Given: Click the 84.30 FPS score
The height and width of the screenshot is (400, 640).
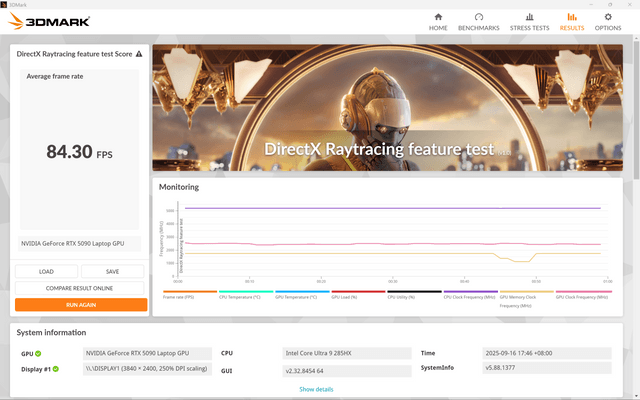Looking at the screenshot, I should click(79, 152).
